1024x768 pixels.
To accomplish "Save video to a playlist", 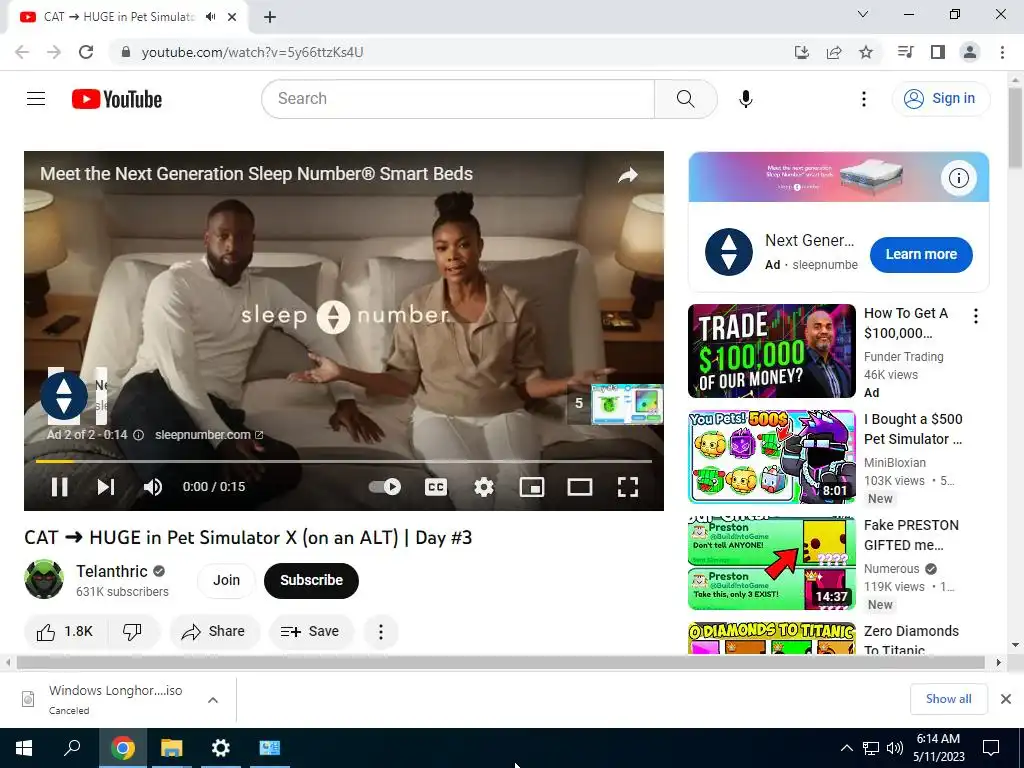I will 310,632.
